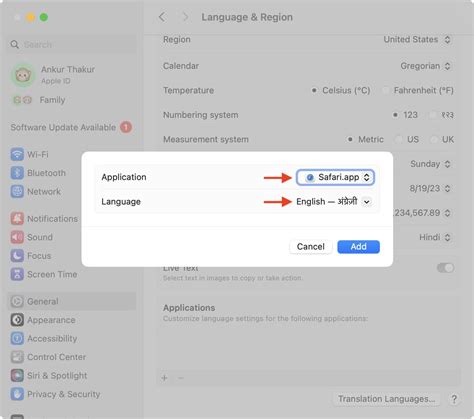474x419 pixels.
Task: Open Focus moon icon
Action: pyautogui.click(x=17, y=256)
